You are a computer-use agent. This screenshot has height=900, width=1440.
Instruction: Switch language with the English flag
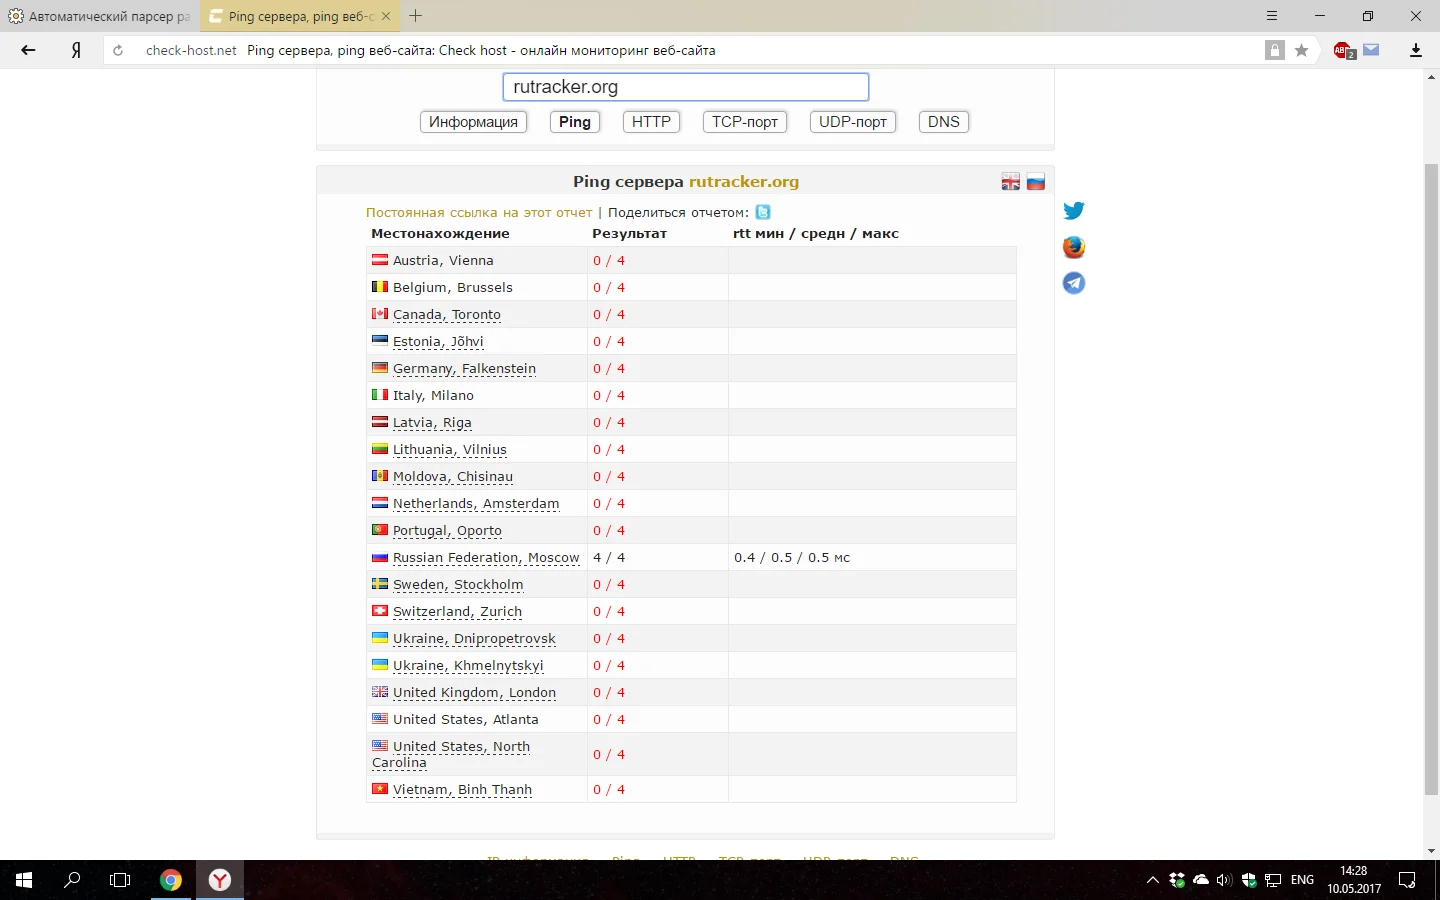pyautogui.click(x=1011, y=182)
